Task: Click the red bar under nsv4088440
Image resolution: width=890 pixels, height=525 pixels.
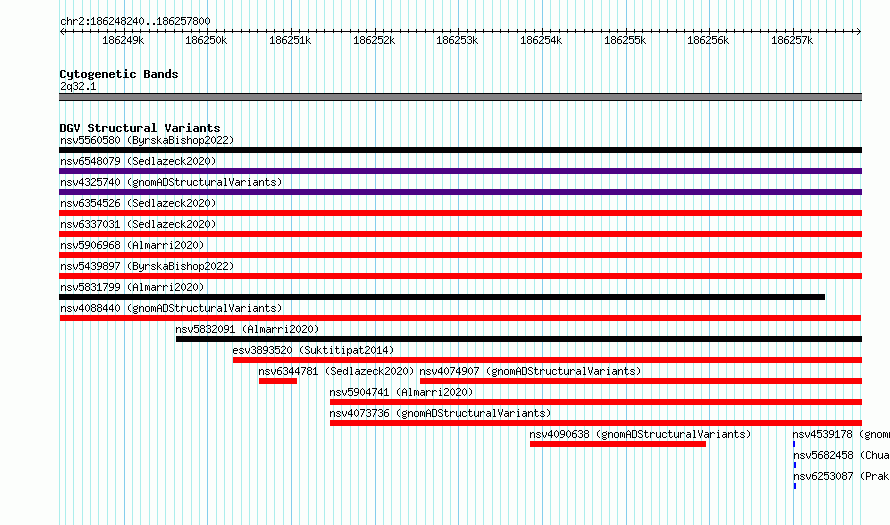Action: (460, 318)
